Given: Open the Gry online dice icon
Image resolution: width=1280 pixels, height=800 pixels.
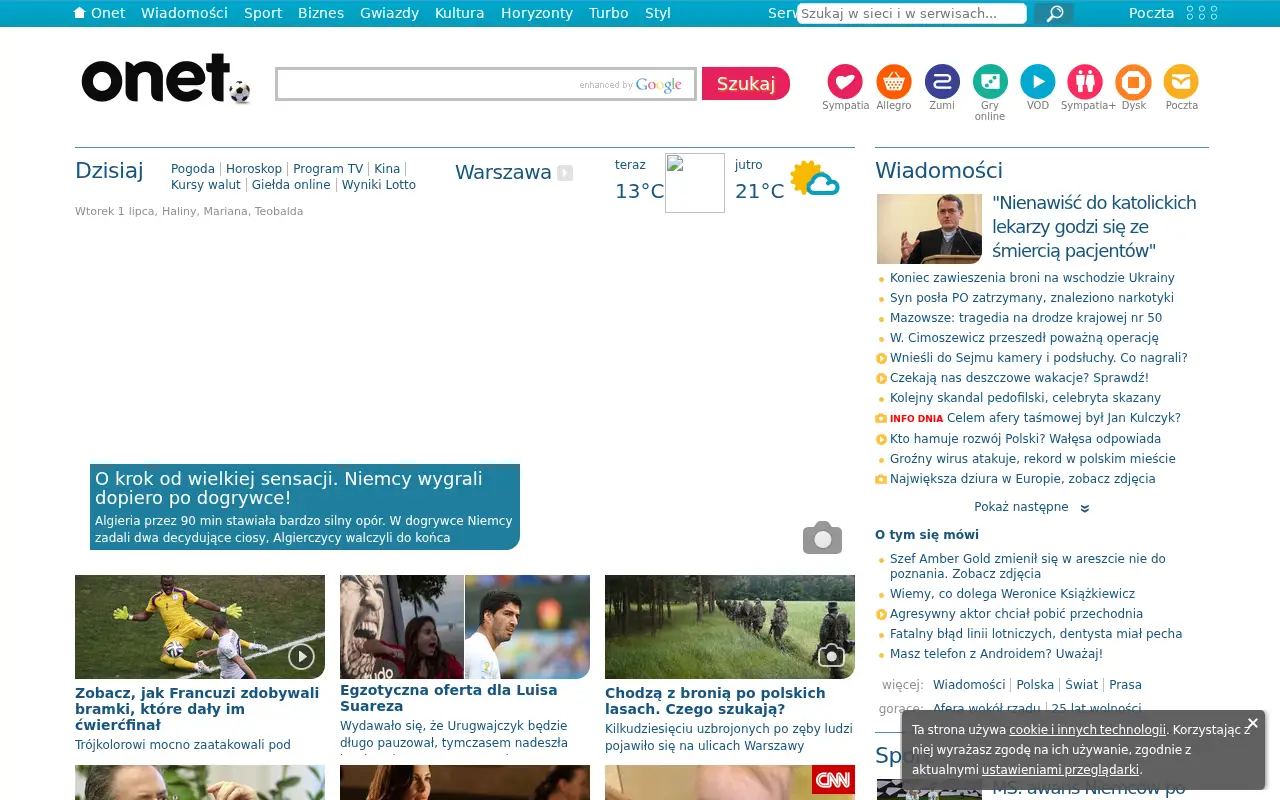Looking at the screenshot, I should click(990, 81).
